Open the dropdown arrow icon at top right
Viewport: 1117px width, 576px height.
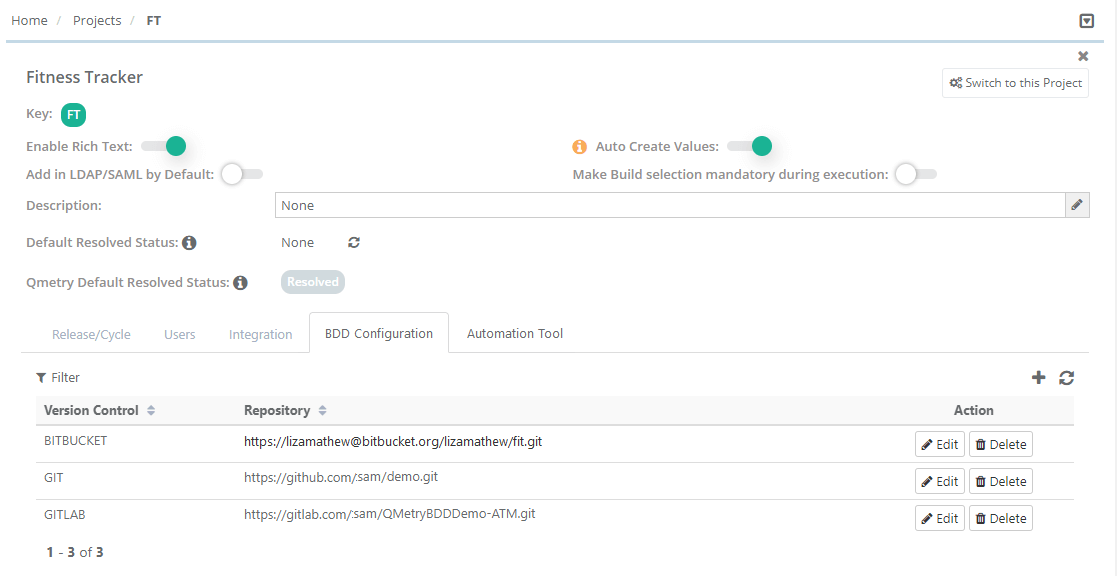[1086, 21]
